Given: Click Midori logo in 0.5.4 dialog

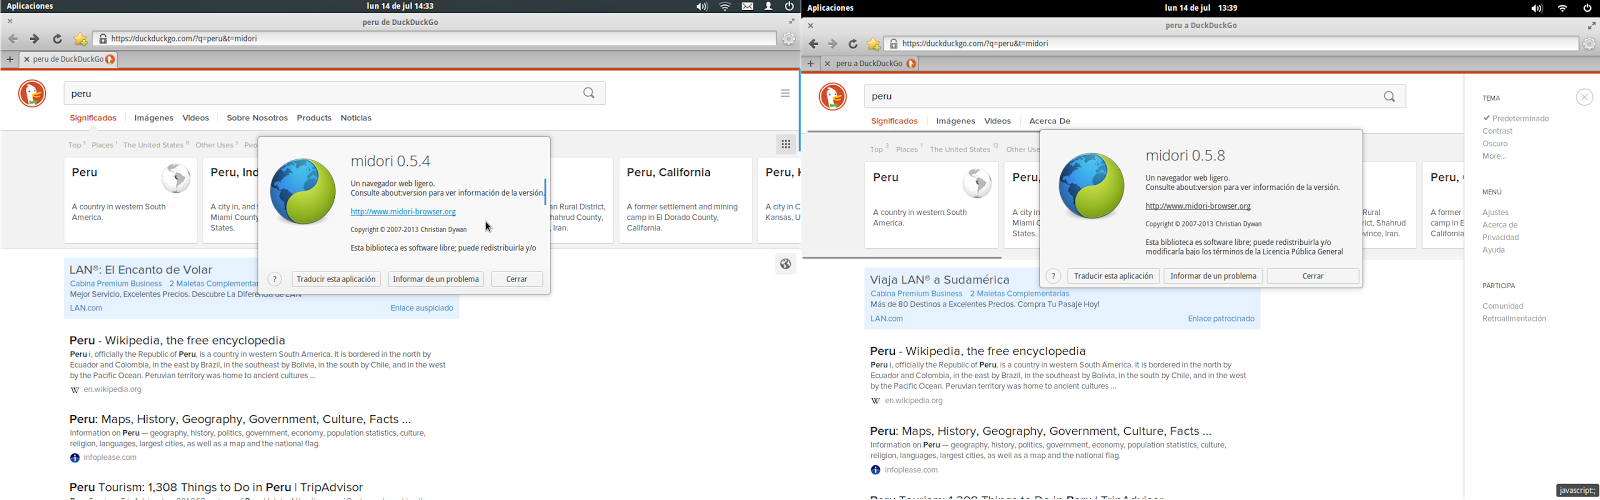Looking at the screenshot, I should (303, 191).
